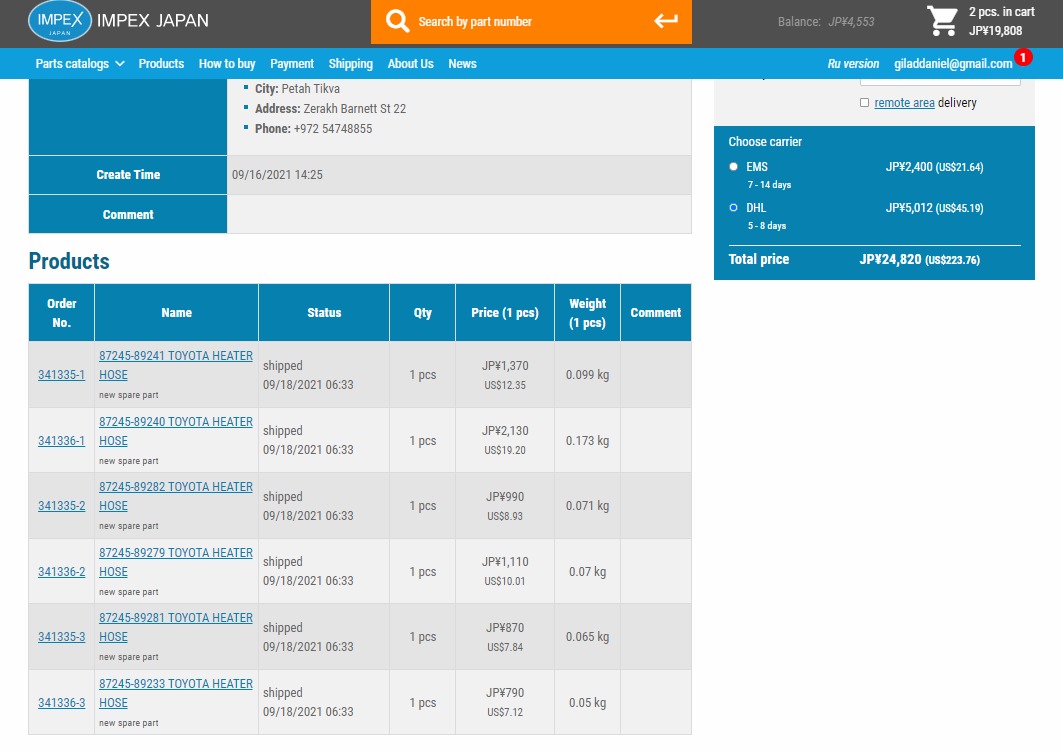The height and width of the screenshot is (753, 1063).
Task: Open the giladdaniel@gmail.com account link
Action: 953,64
